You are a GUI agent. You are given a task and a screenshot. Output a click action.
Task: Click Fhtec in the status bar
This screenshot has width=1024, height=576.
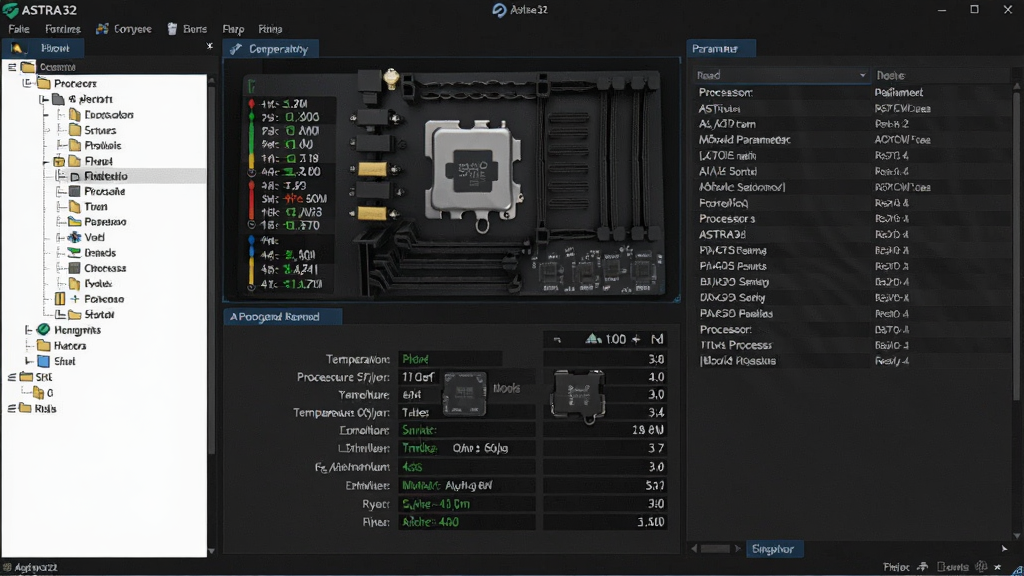tap(896, 567)
